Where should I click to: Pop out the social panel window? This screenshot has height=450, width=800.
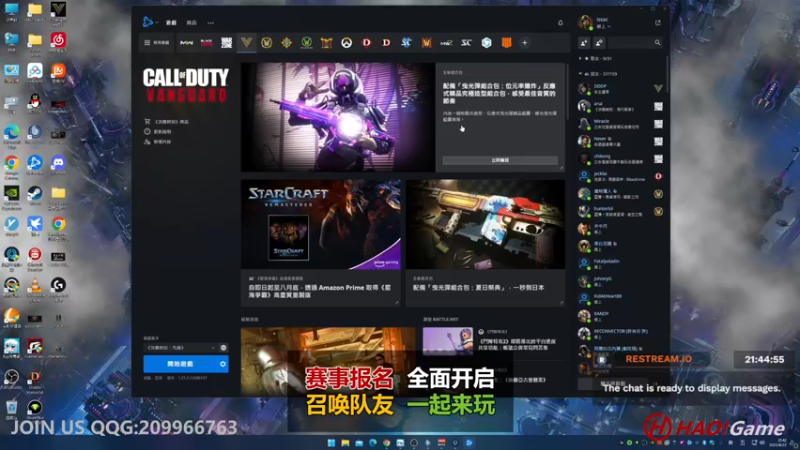click(x=658, y=22)
